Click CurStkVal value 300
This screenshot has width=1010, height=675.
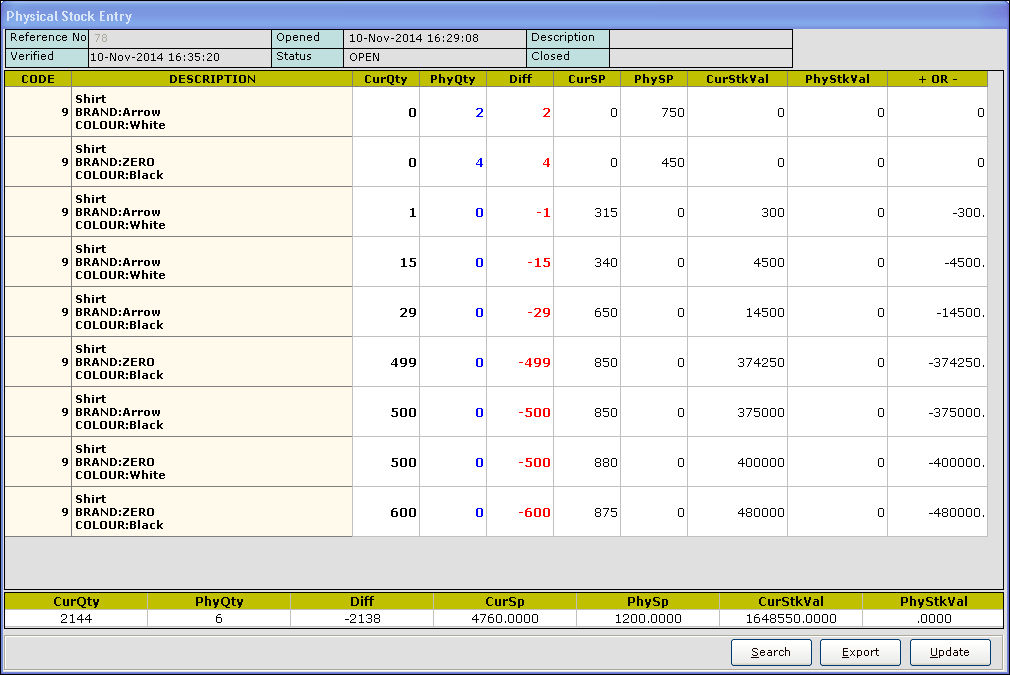[x=738, y=213]
